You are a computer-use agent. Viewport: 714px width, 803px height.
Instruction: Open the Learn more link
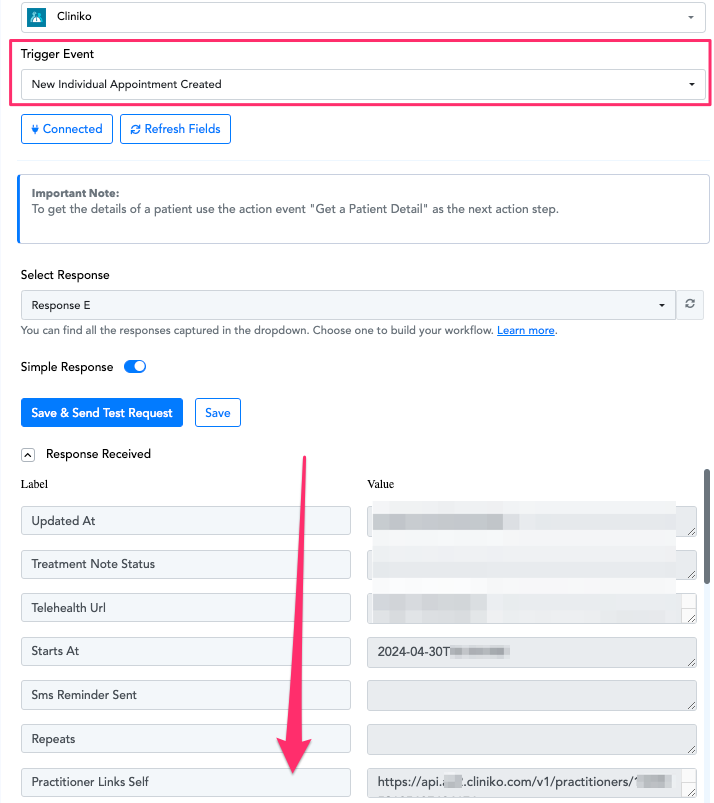526,330
